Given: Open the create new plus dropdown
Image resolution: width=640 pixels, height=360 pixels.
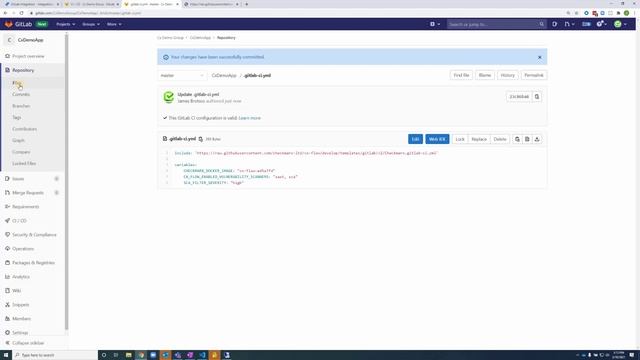Looking at the screenshot, I should pyautogui.click(x=435, y=24).
